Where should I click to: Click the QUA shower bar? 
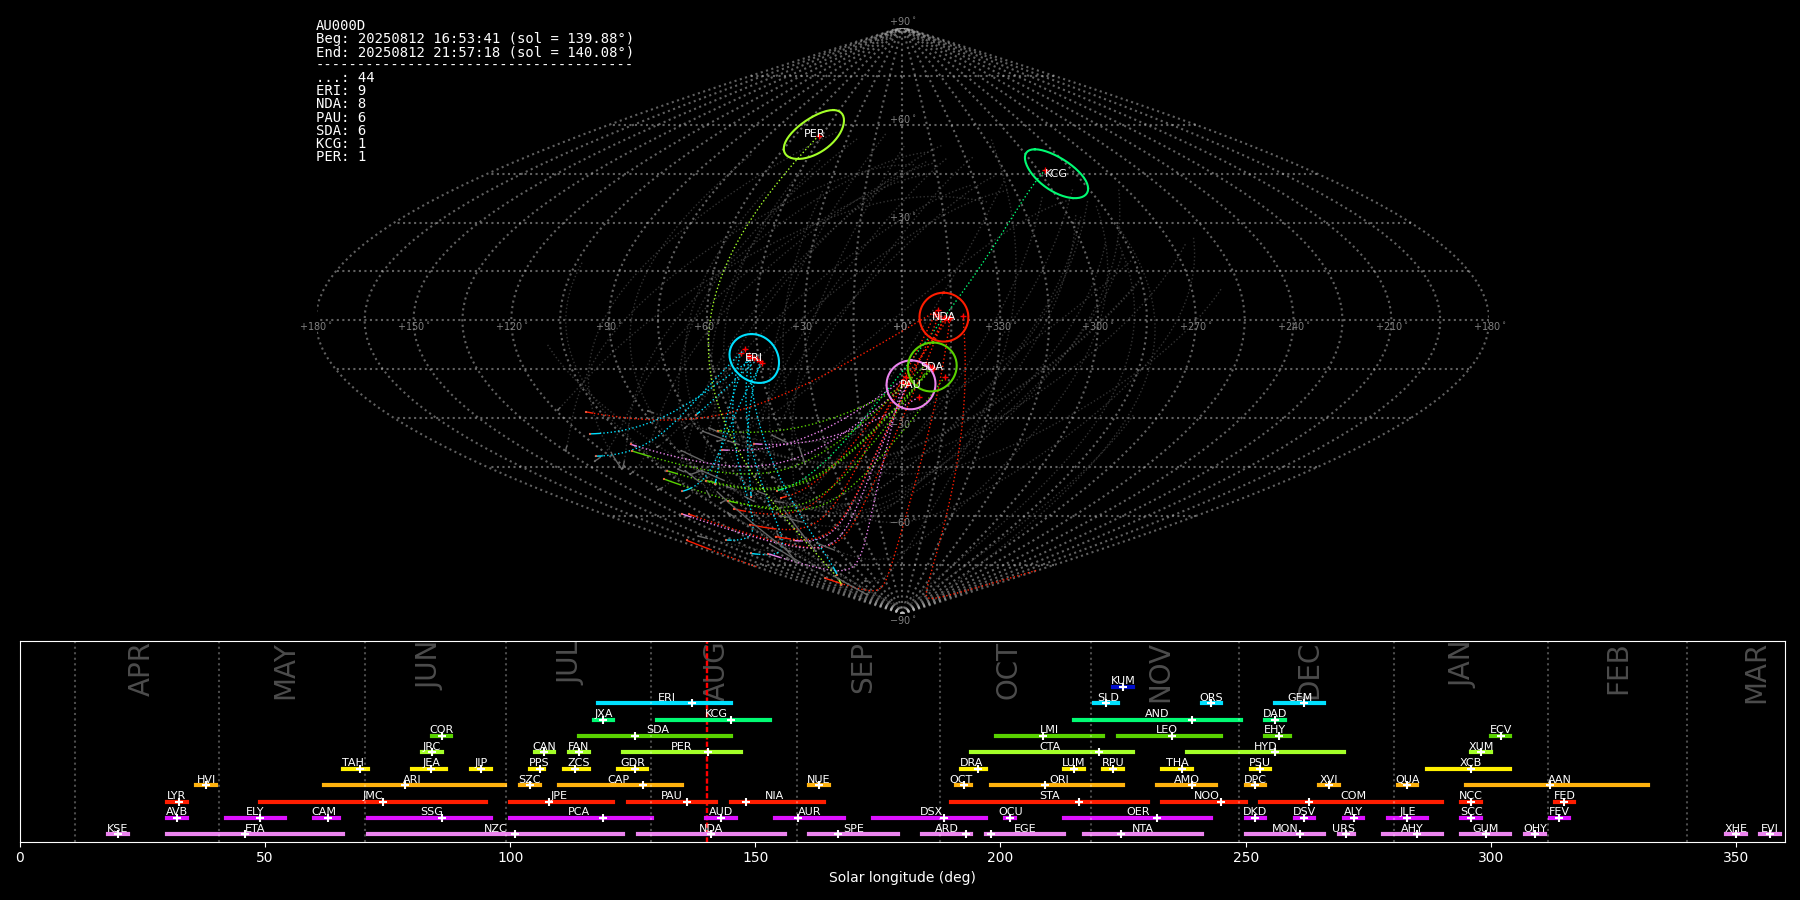(x=1407, y=785)
